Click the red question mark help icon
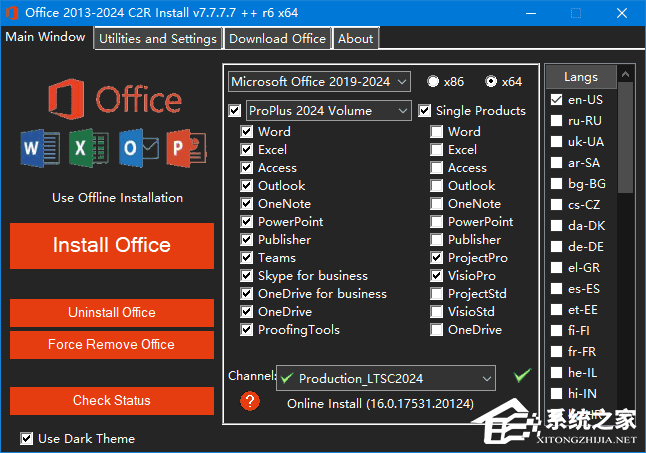646x453 pixels. 250,401
